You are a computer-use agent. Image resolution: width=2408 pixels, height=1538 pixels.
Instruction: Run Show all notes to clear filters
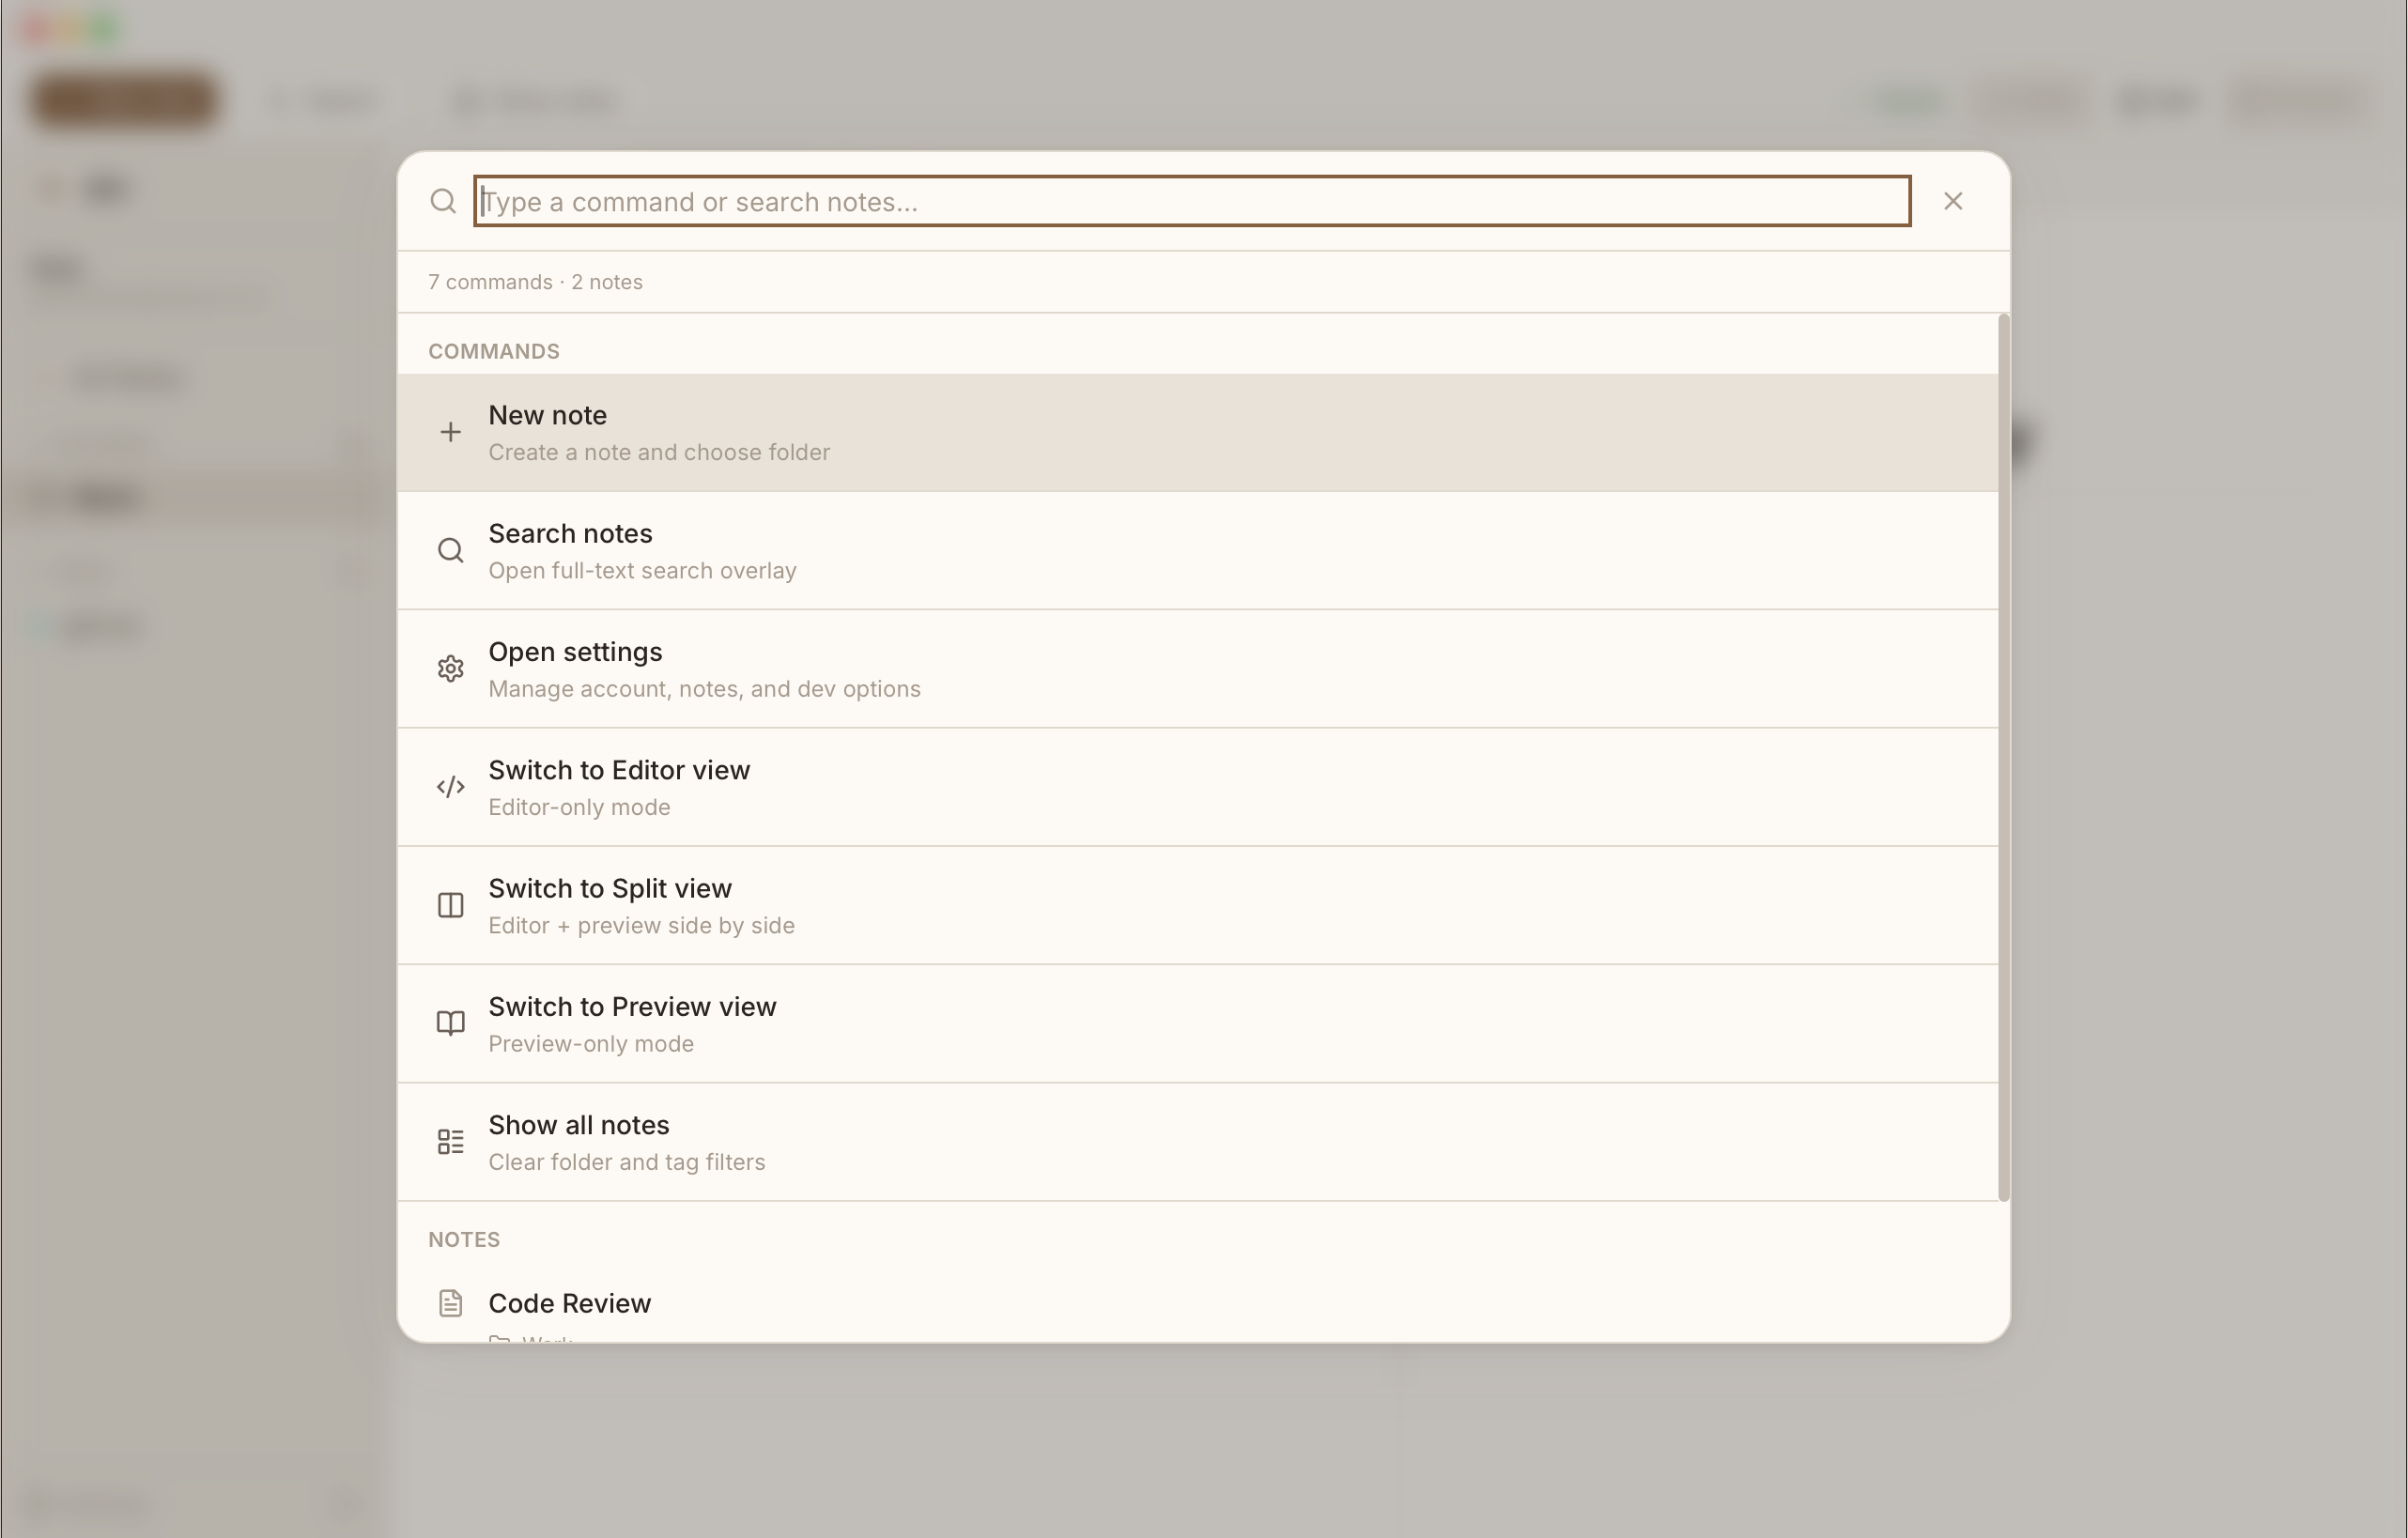point(900,1140)
